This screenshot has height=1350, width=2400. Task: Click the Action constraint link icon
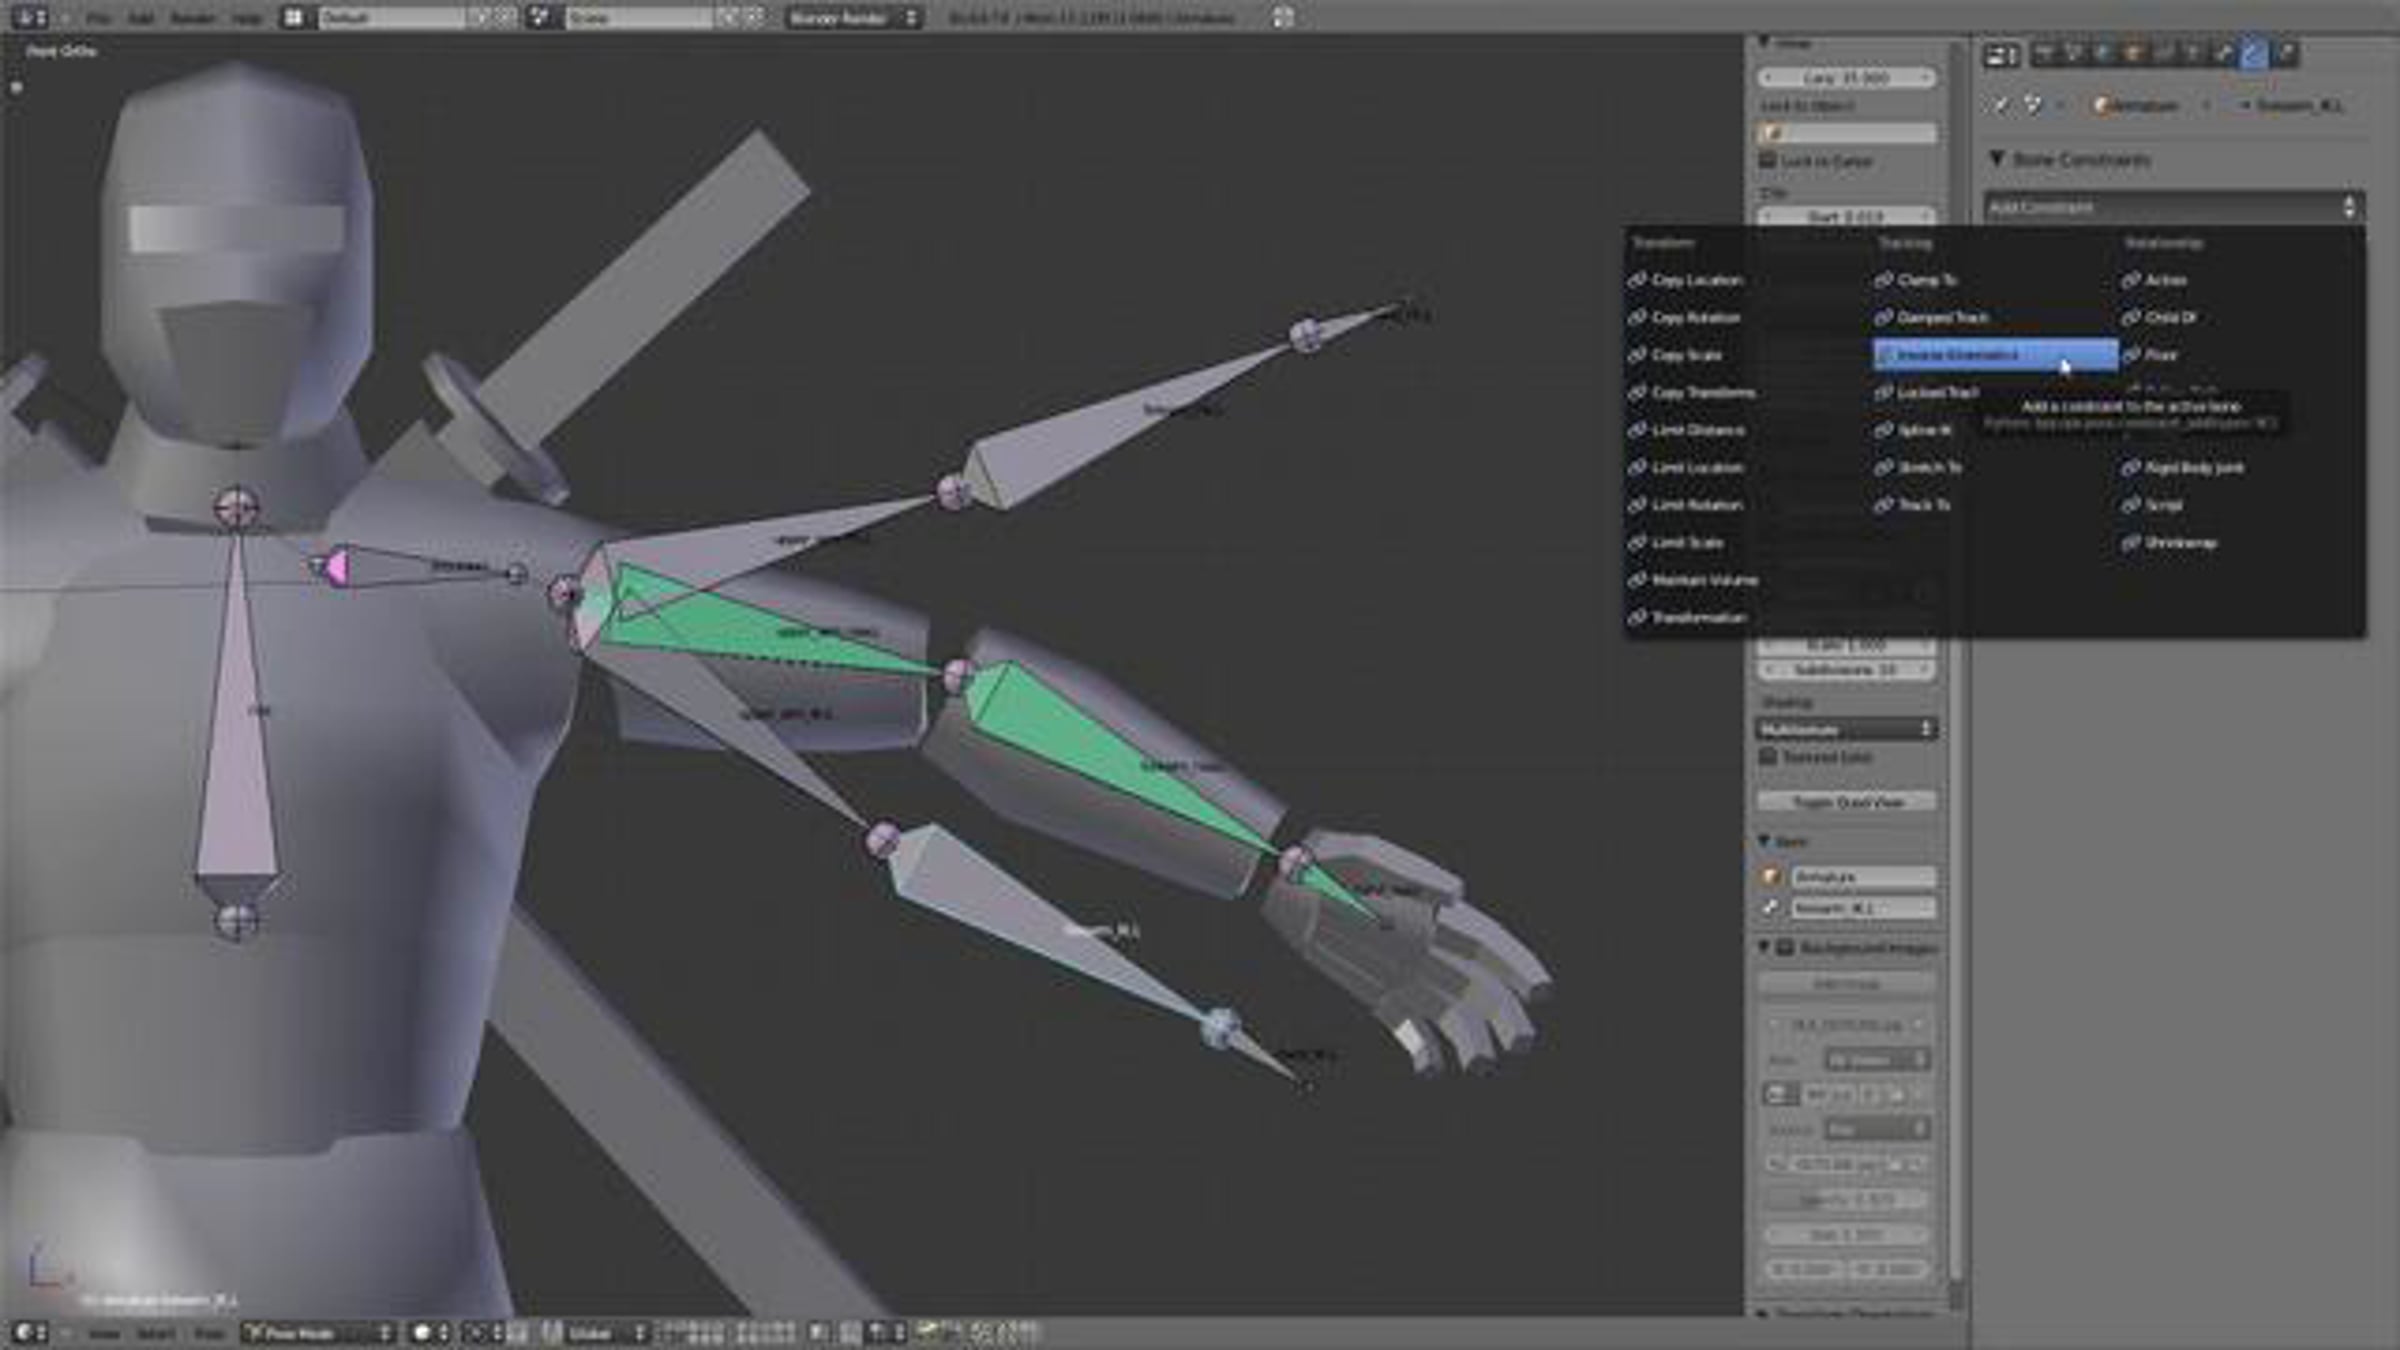(2131, 280)
